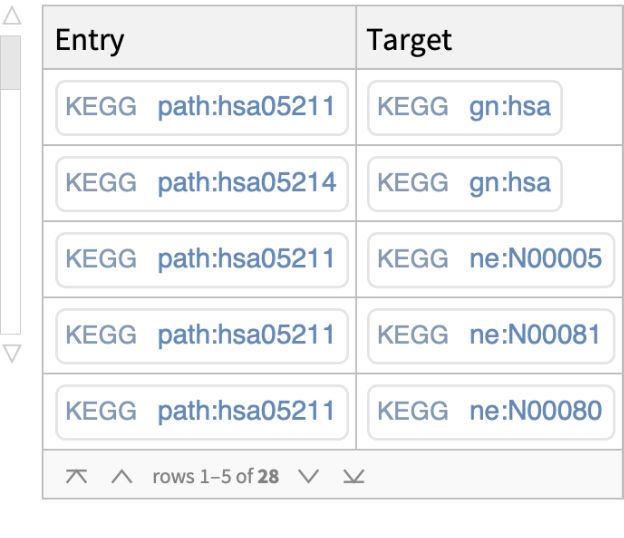Viewport: 624px width, 538px height.
Task: Advance to next rows in the table
Action: pos(308,476)
